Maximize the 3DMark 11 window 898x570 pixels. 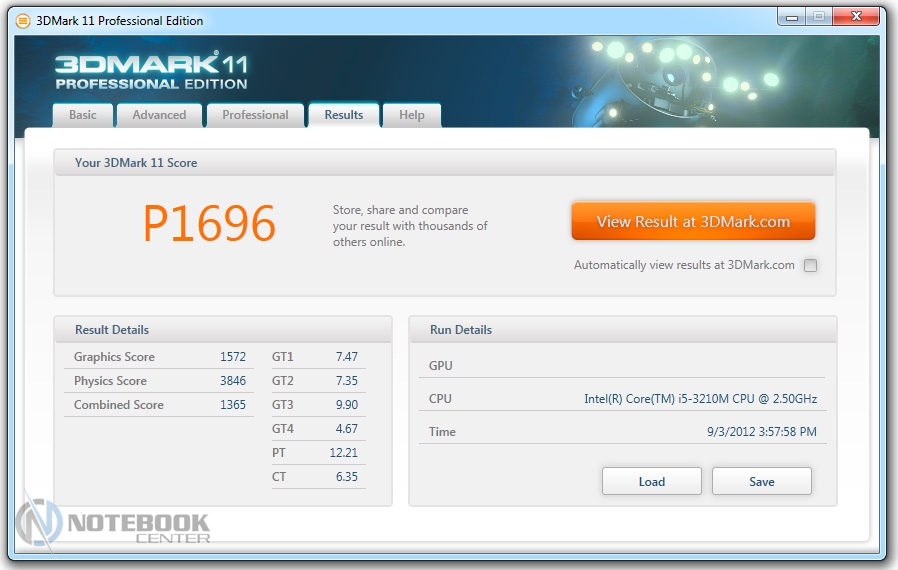(x=819, y=17)
